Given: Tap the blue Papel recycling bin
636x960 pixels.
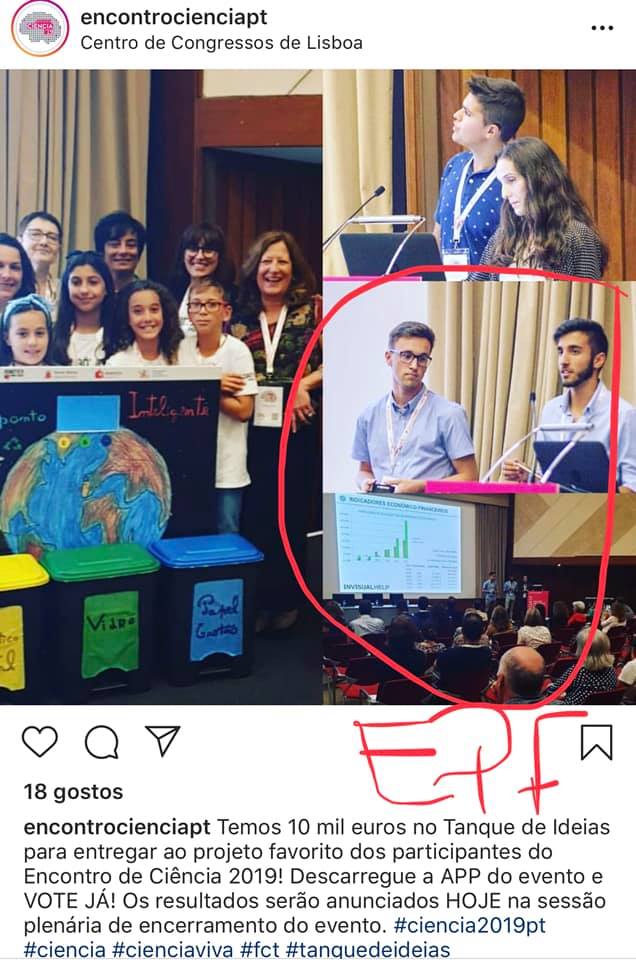Looking at the screenshot, I should coord(208,608).
